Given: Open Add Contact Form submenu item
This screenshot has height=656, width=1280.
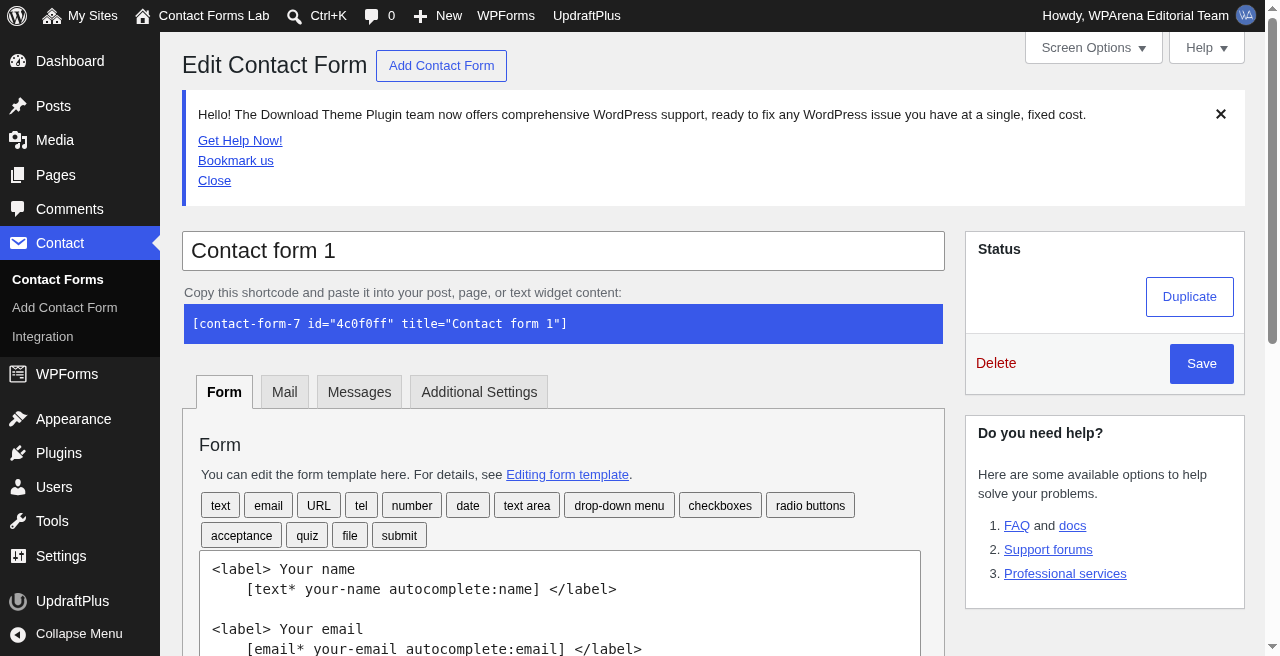Looking at the screenshot, I should point(65,308).
